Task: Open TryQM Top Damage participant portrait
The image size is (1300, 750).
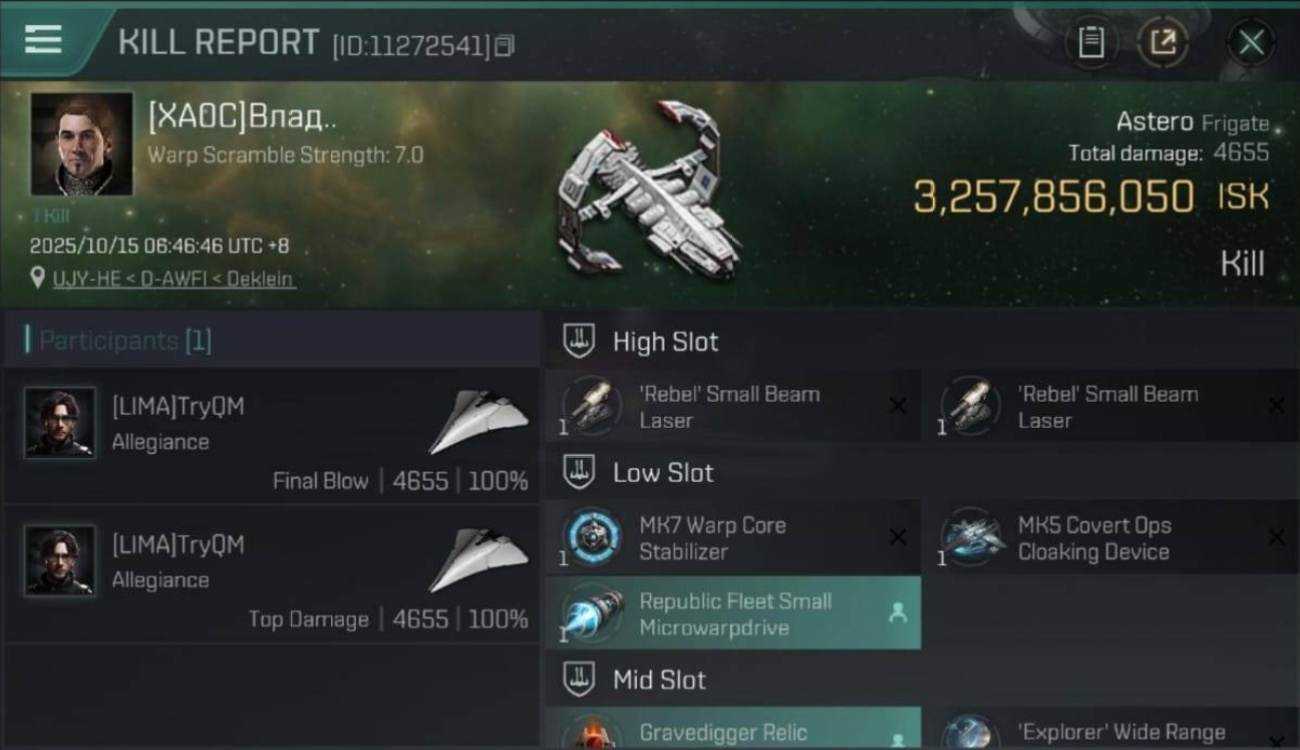Action: coord(60,561)
